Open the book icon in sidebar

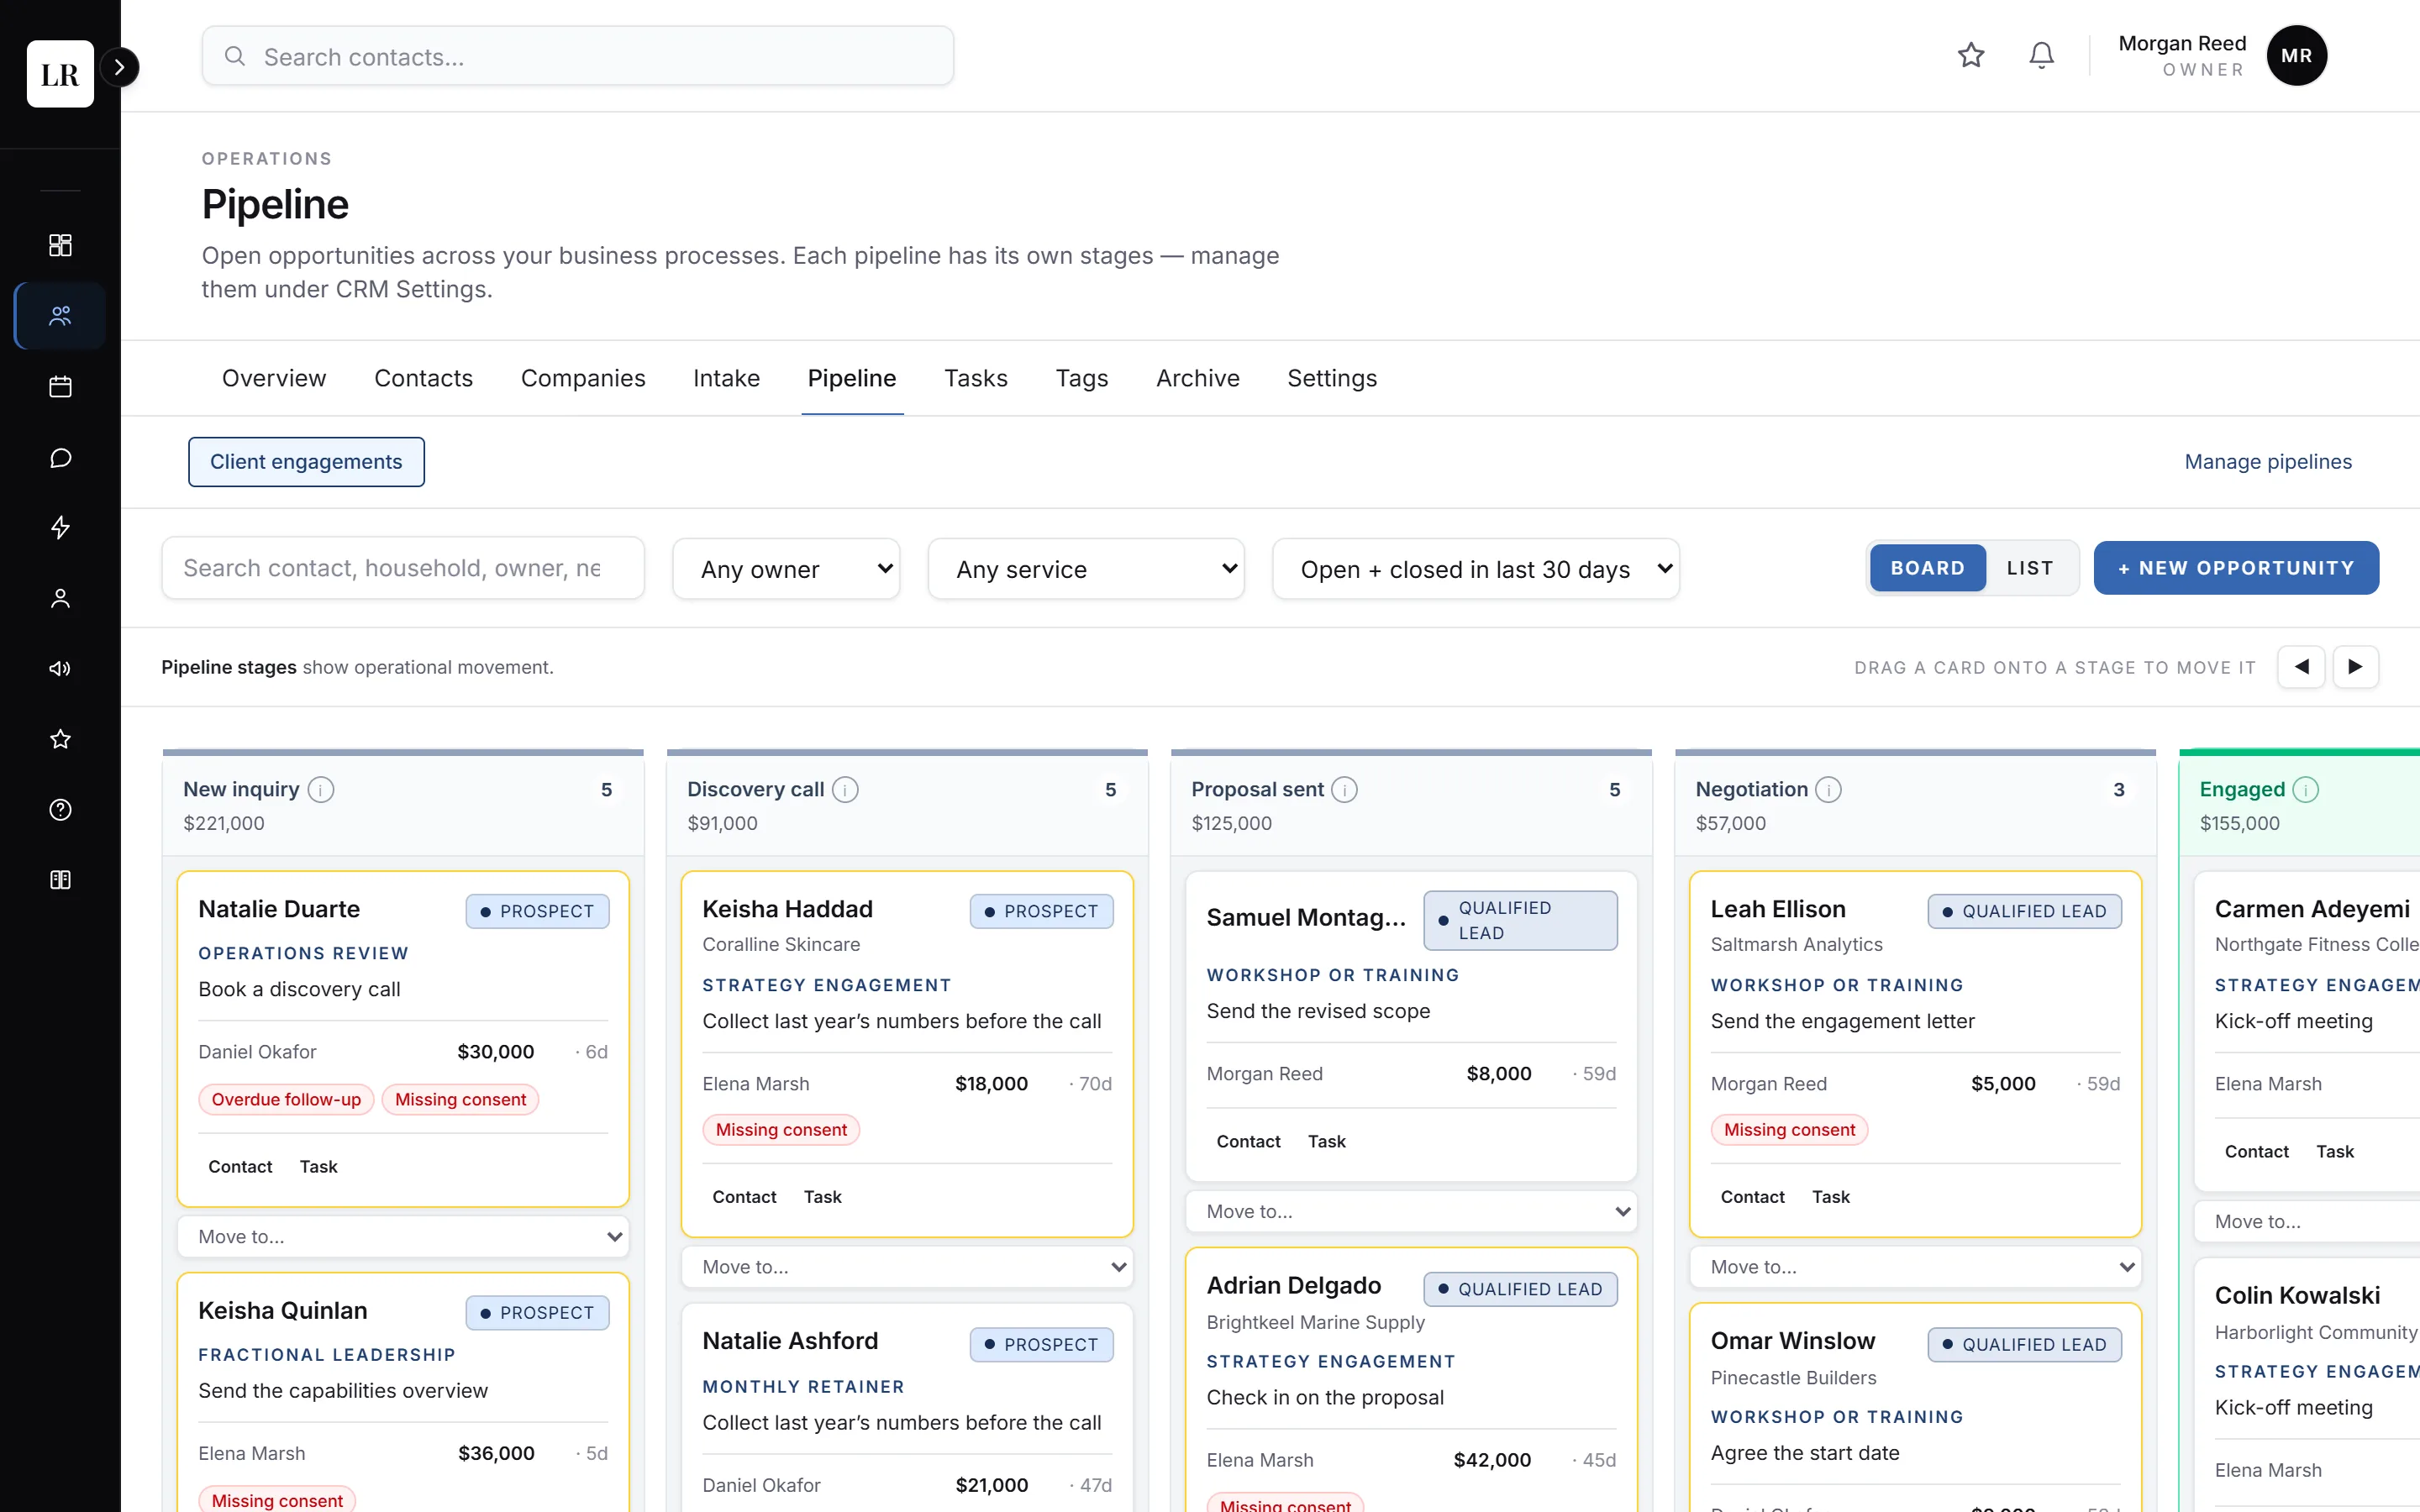60,880
